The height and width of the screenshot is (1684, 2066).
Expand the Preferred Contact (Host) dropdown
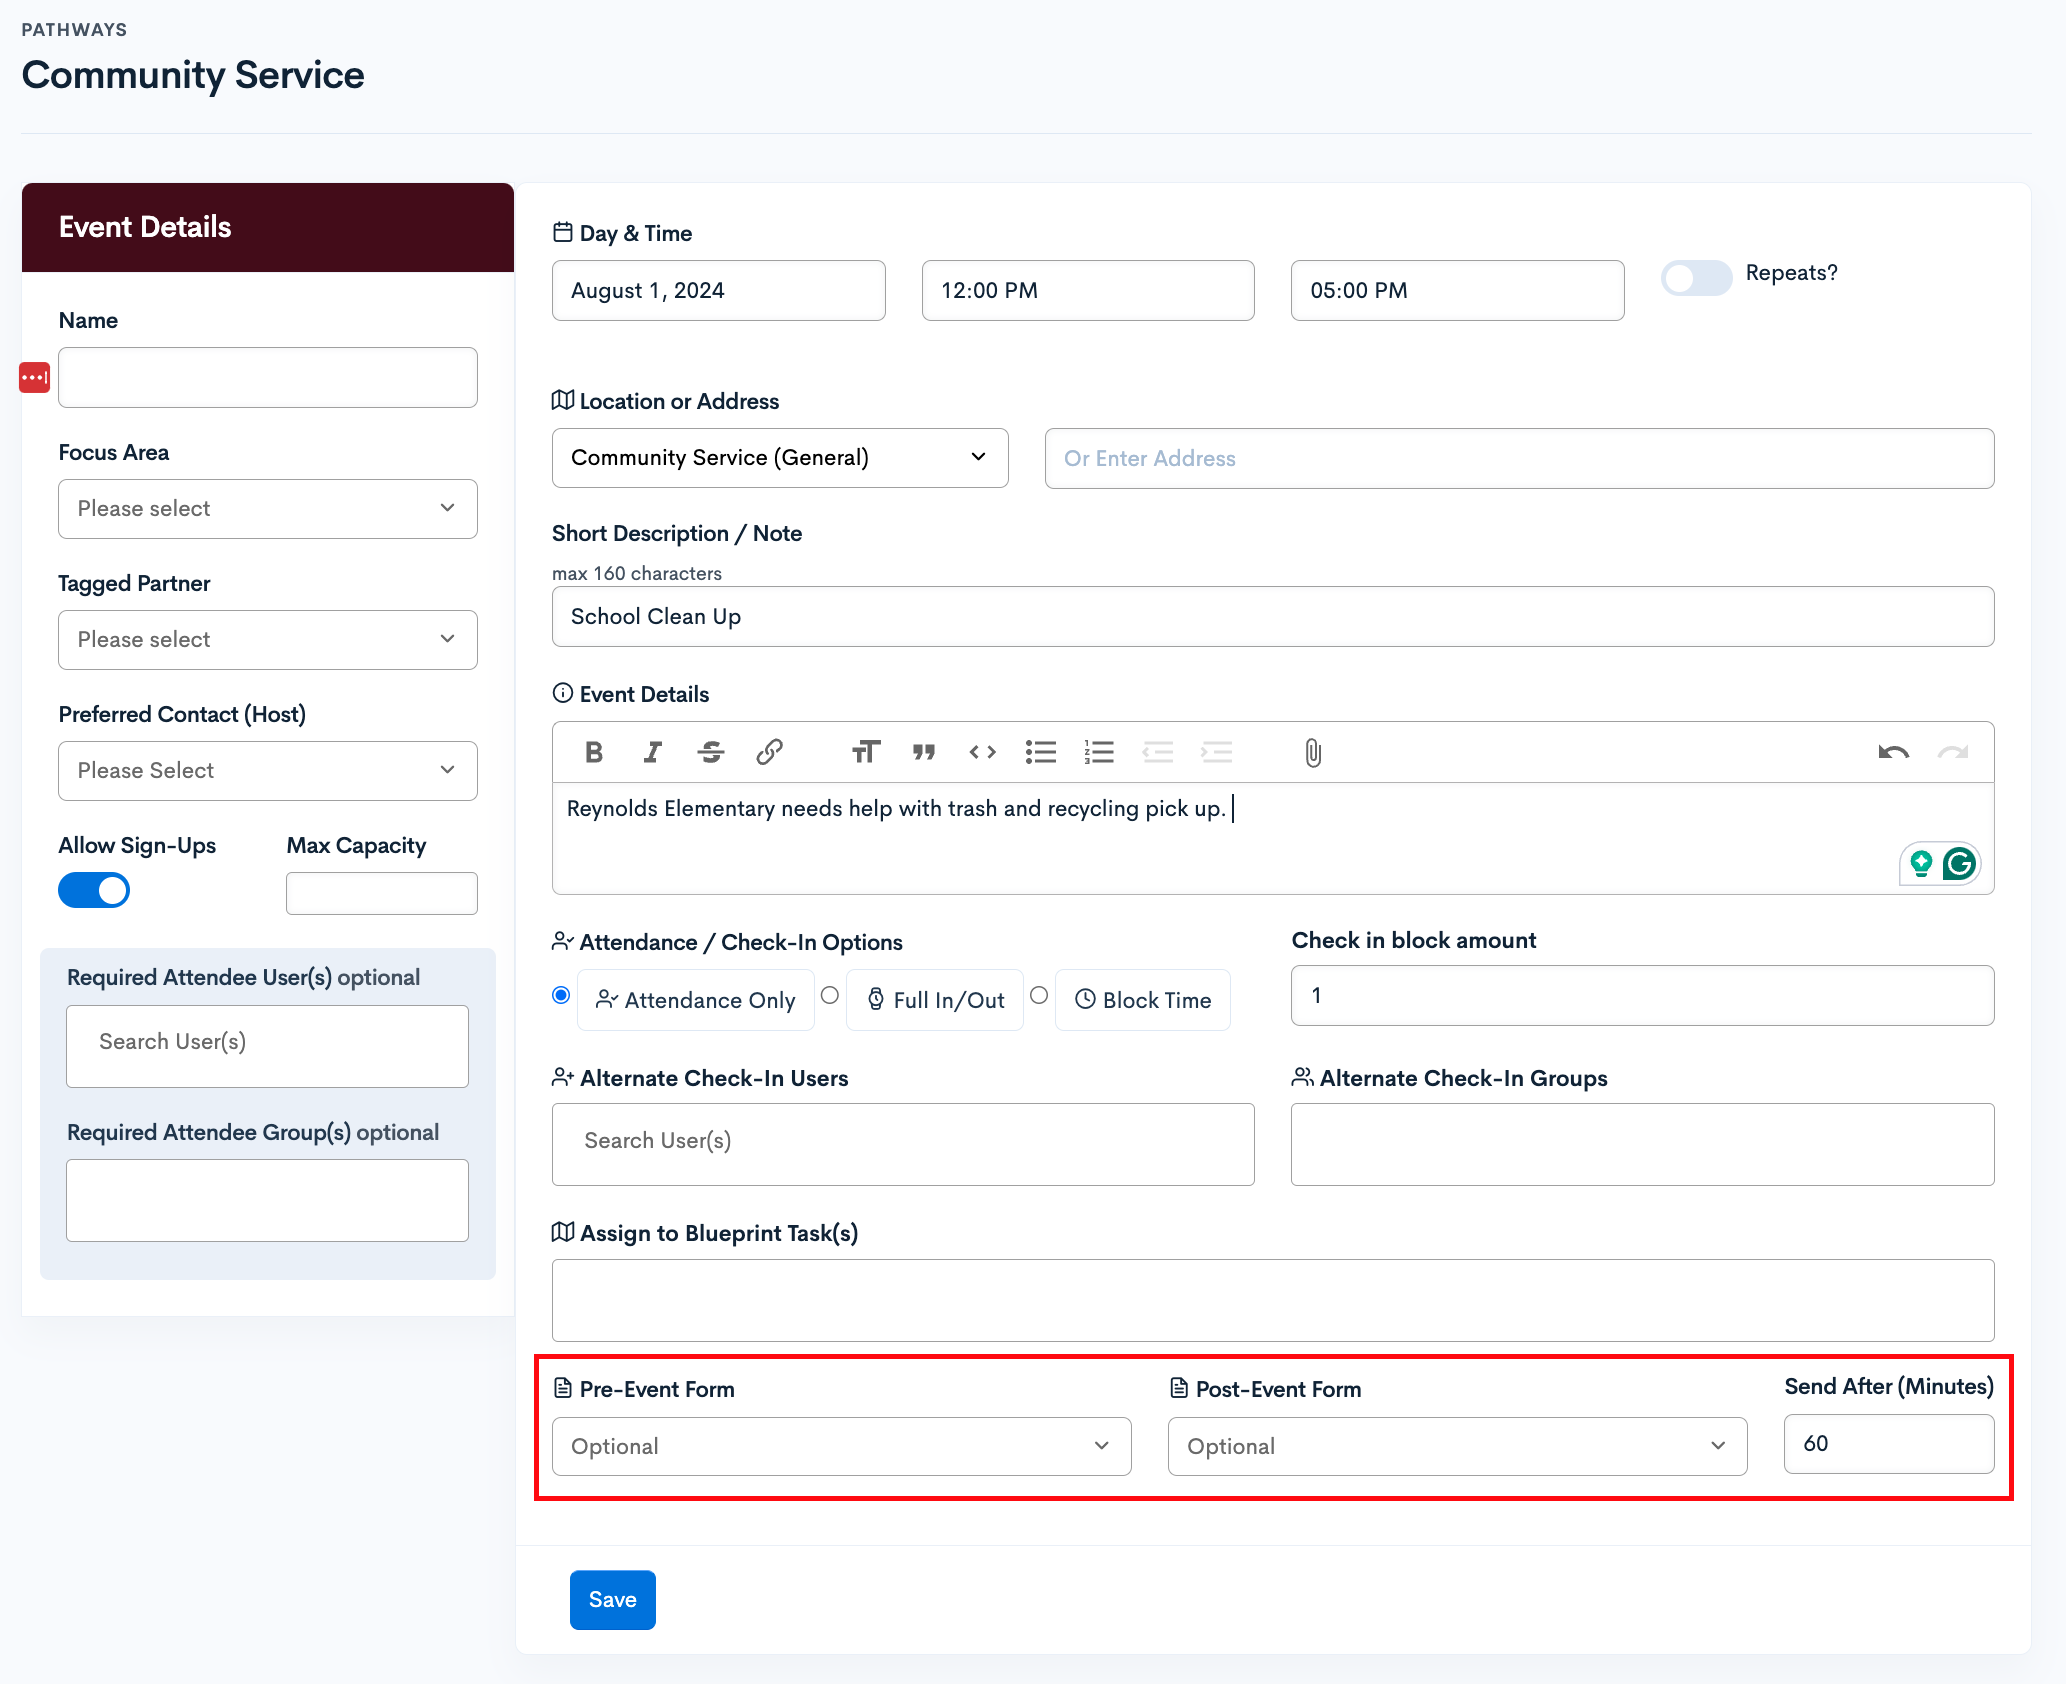tap(268, 771)
